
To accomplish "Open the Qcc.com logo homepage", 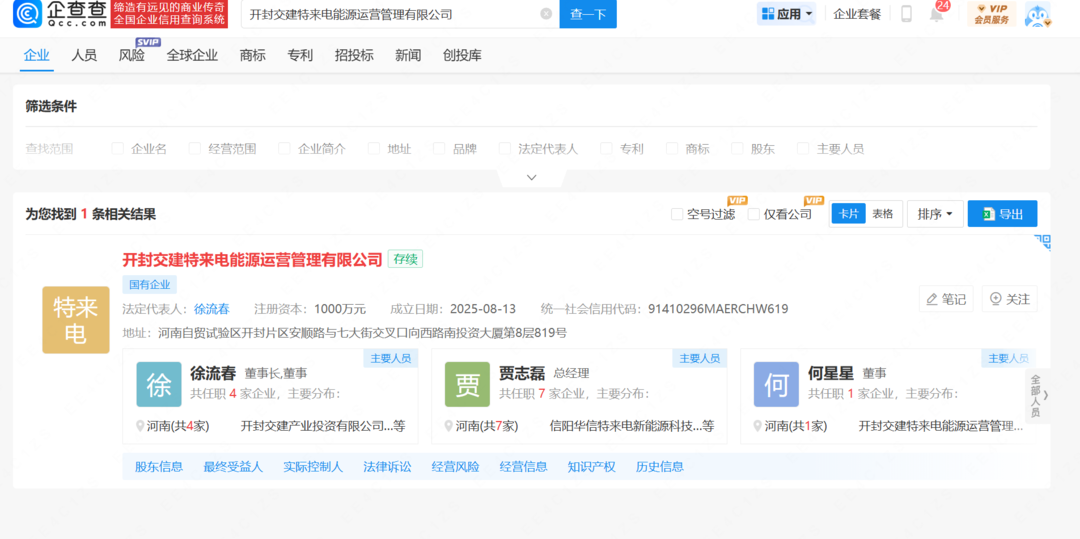I will point(61,14).
